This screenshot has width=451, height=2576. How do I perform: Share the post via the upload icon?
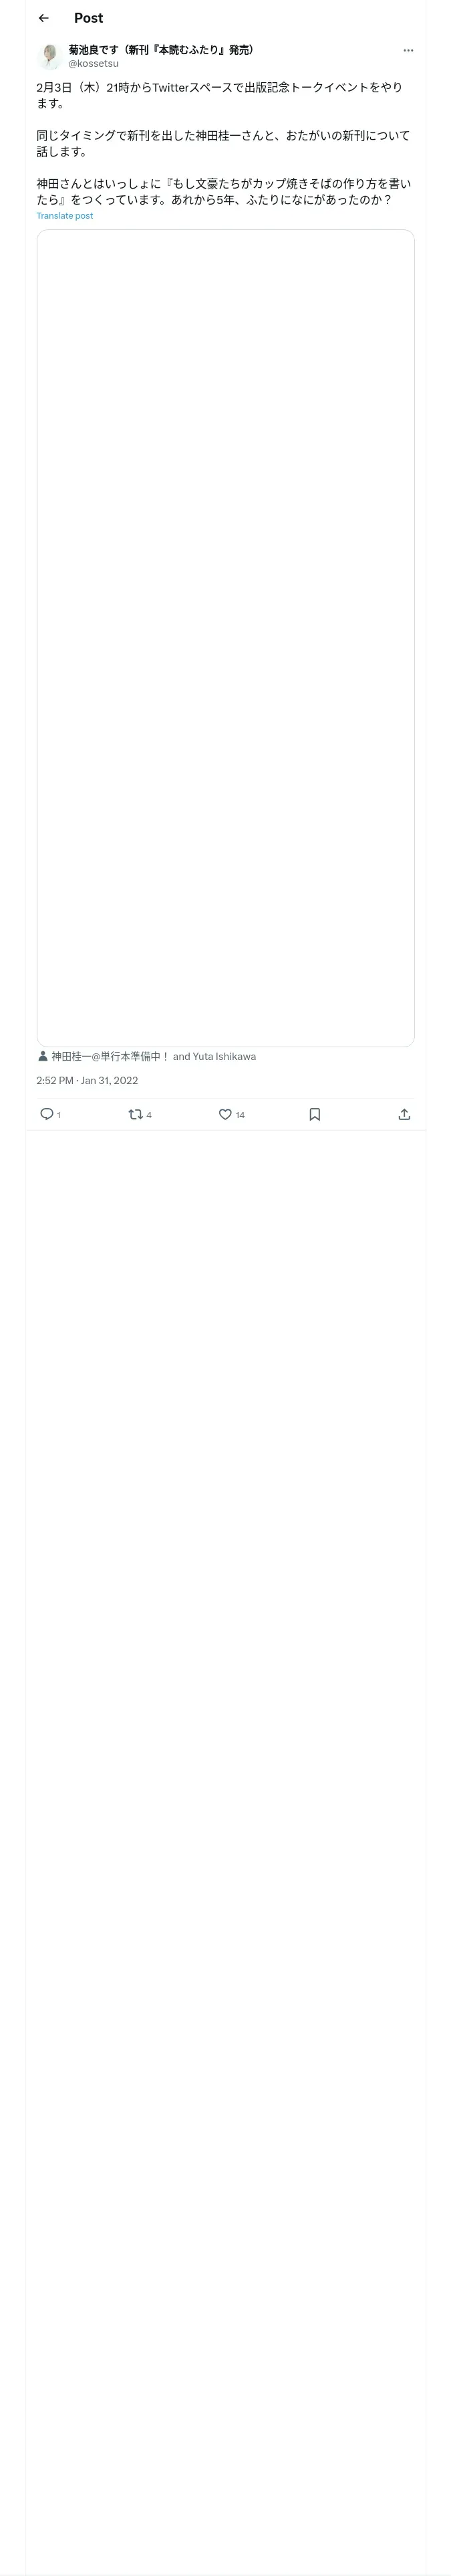pyautogui.click(x=404, y=1114)
